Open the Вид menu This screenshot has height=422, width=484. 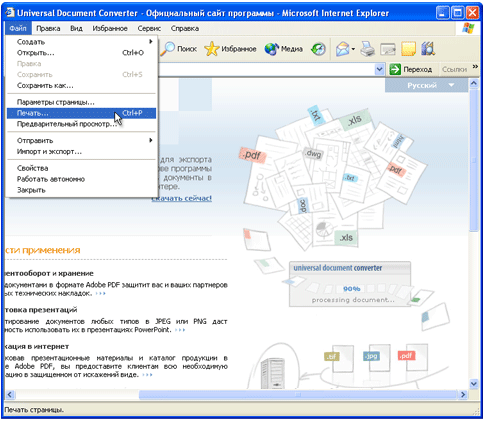[x=76, y=28]
